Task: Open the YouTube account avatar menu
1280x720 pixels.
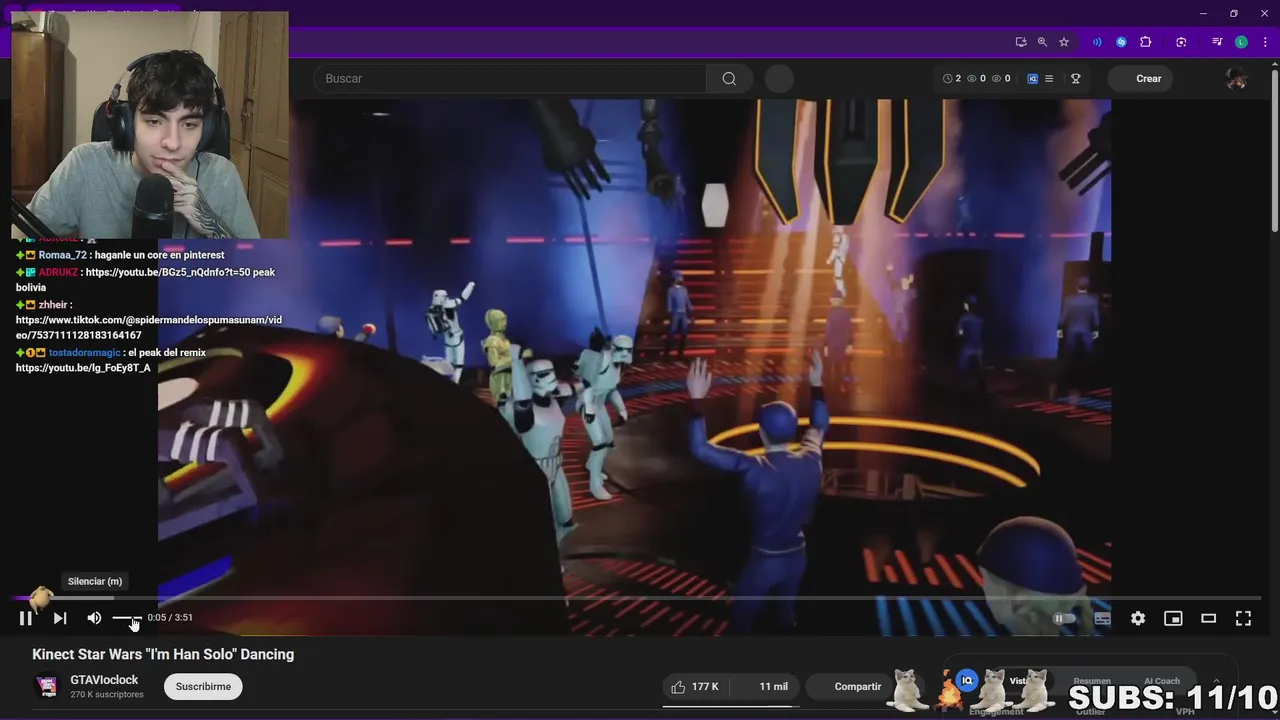Action: point(1236,79)
